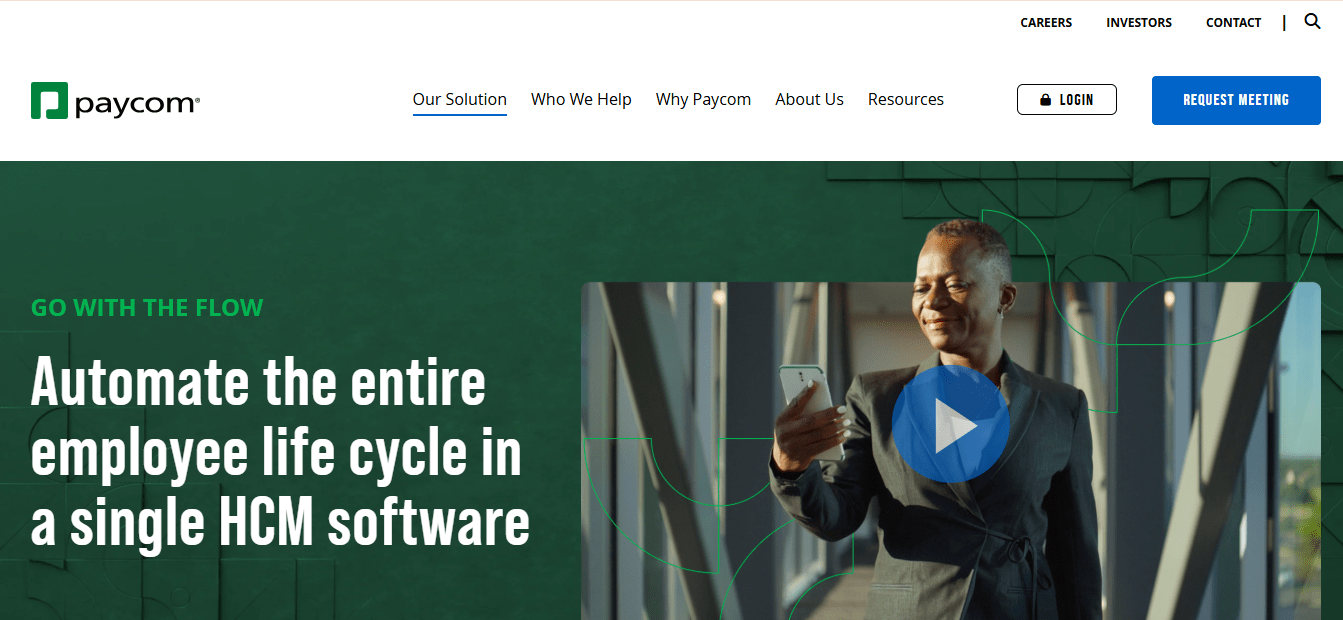Screen dimensions: 1343x620
Task: Expand the Who We Help menu
Action: coord(581,99)
